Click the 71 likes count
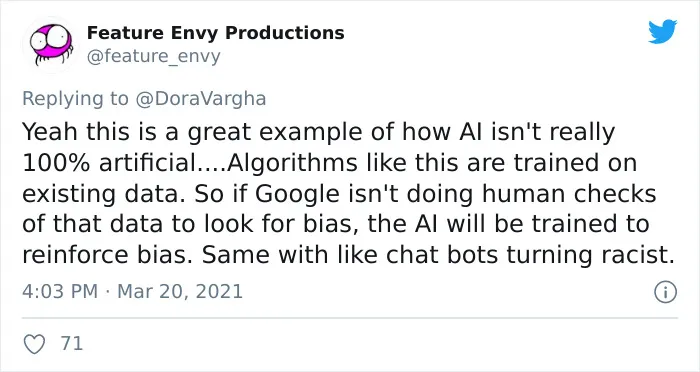Screen dimensions: 700x372 point(72,343)
